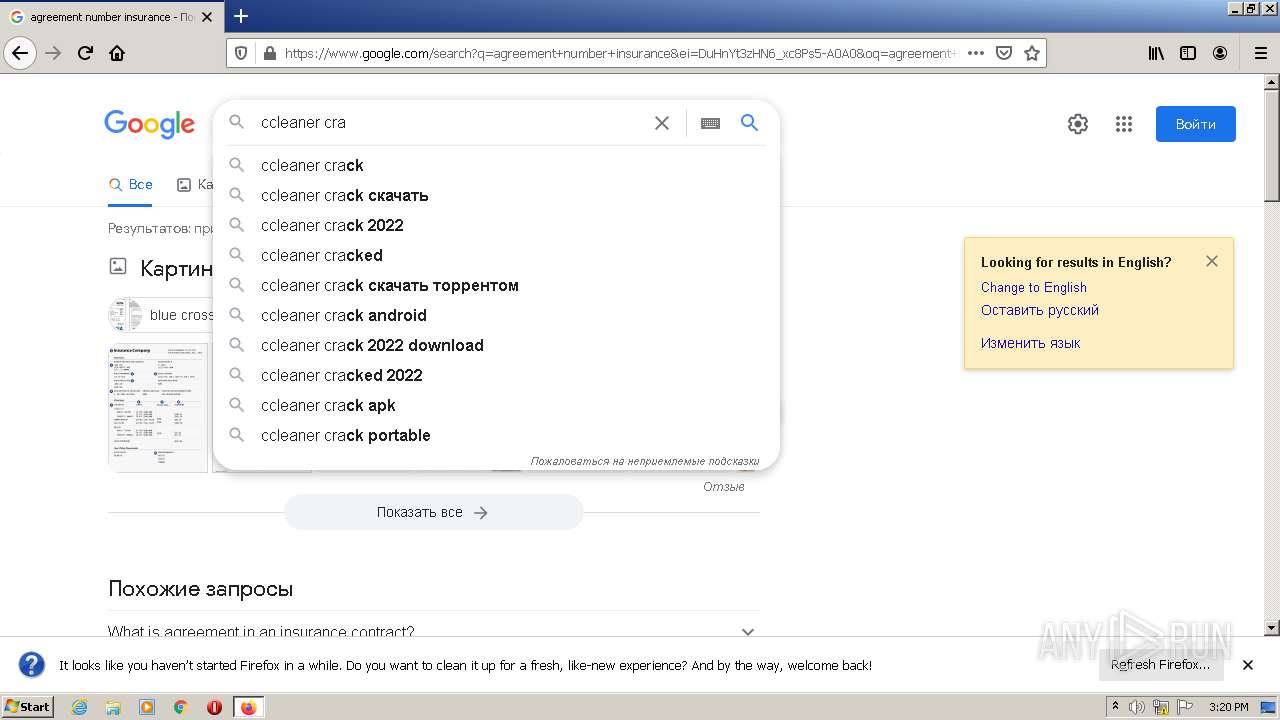Click the Refresh Firefox button
1280x720 pixels.
(x=1160, y=665)
